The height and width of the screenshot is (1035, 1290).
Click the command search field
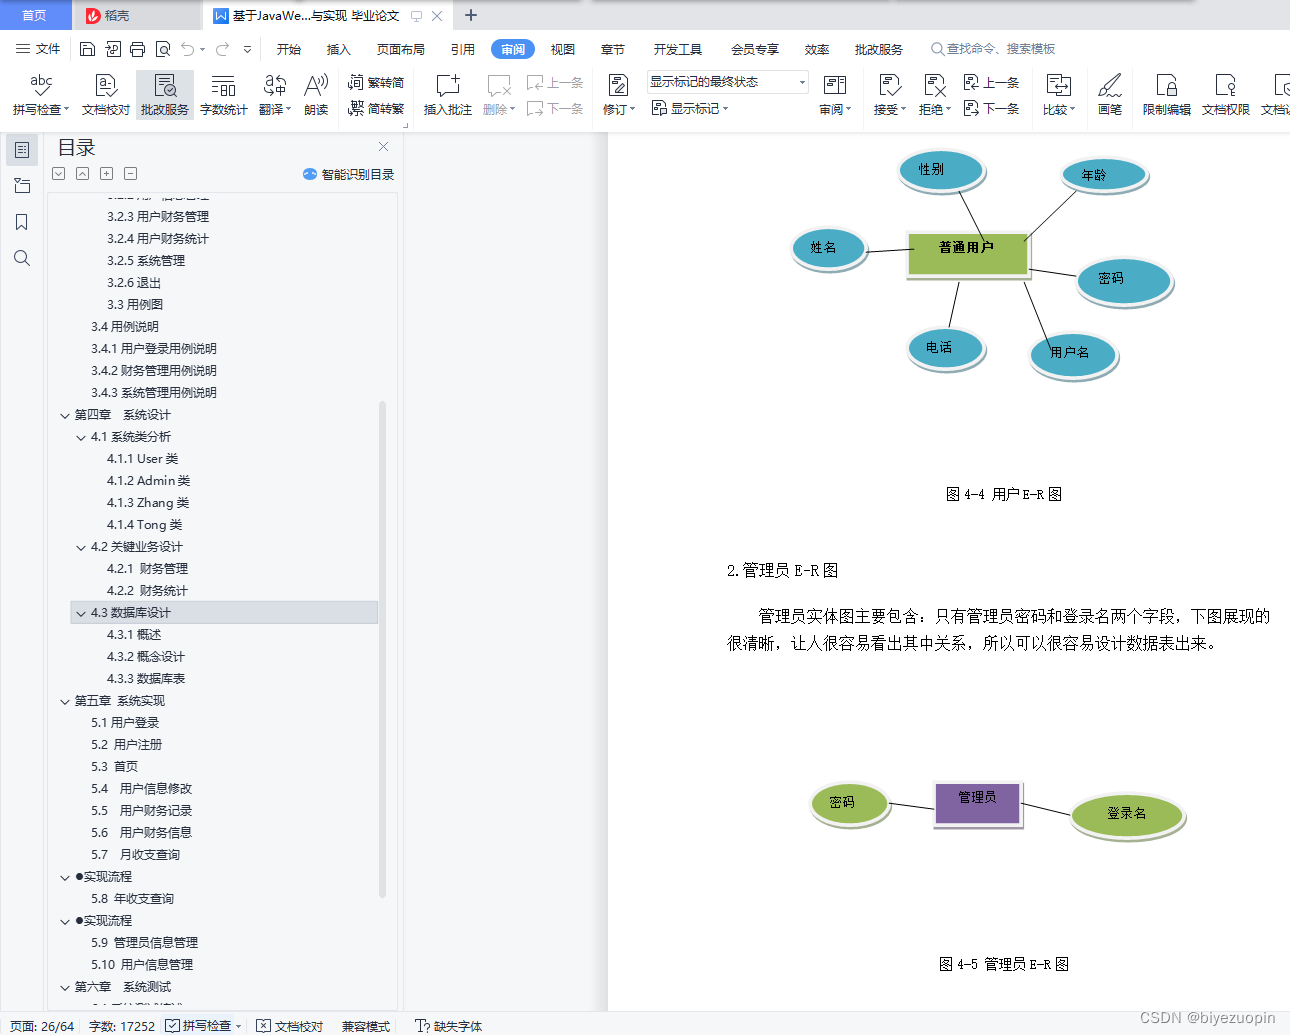coord(995,49)
